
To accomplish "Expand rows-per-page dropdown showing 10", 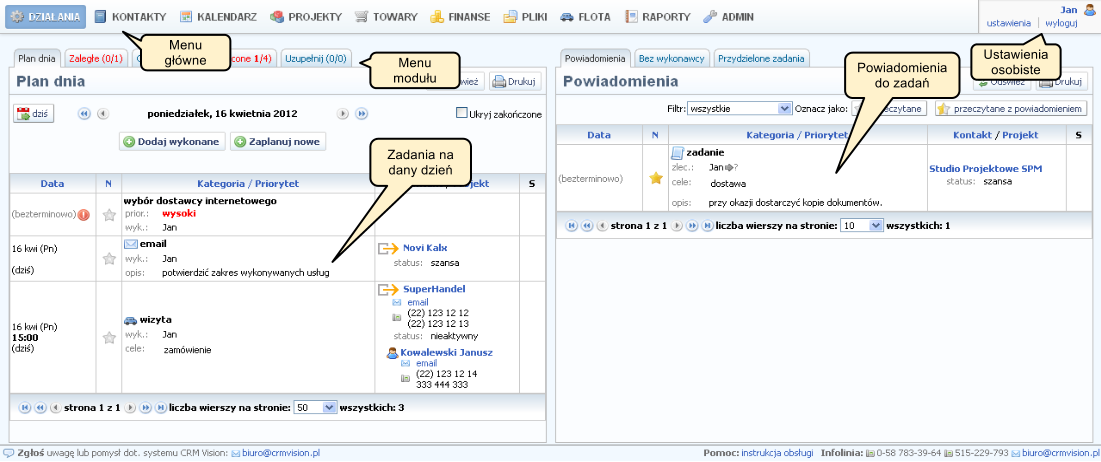I will [863, 226].
